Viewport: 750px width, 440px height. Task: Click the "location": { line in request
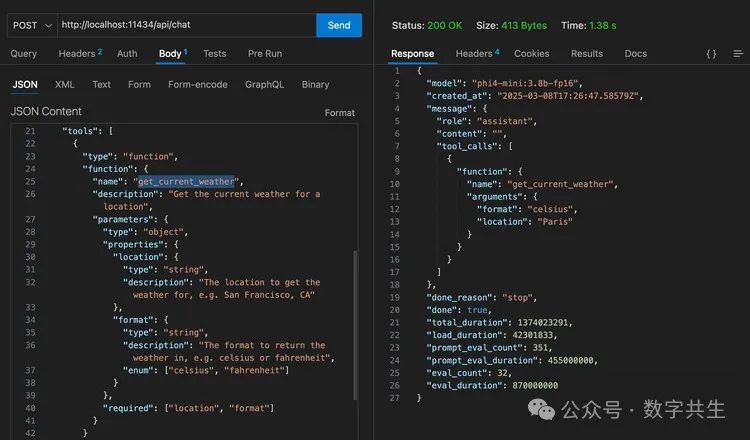[x=145, y=257]
